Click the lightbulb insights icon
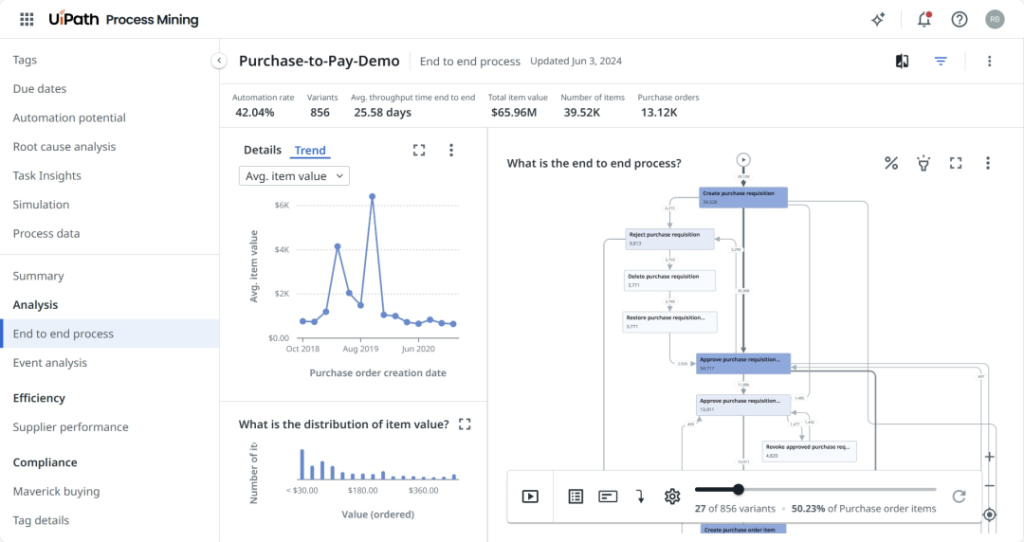This screenshot has height=542, width=1024. tap(923, 163)
